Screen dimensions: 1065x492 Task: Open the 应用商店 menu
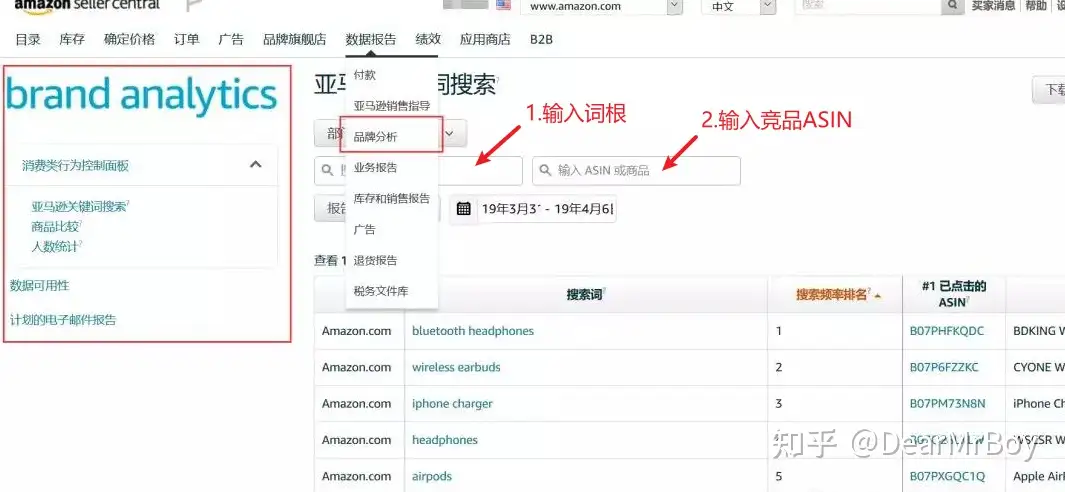pos(485,39)
